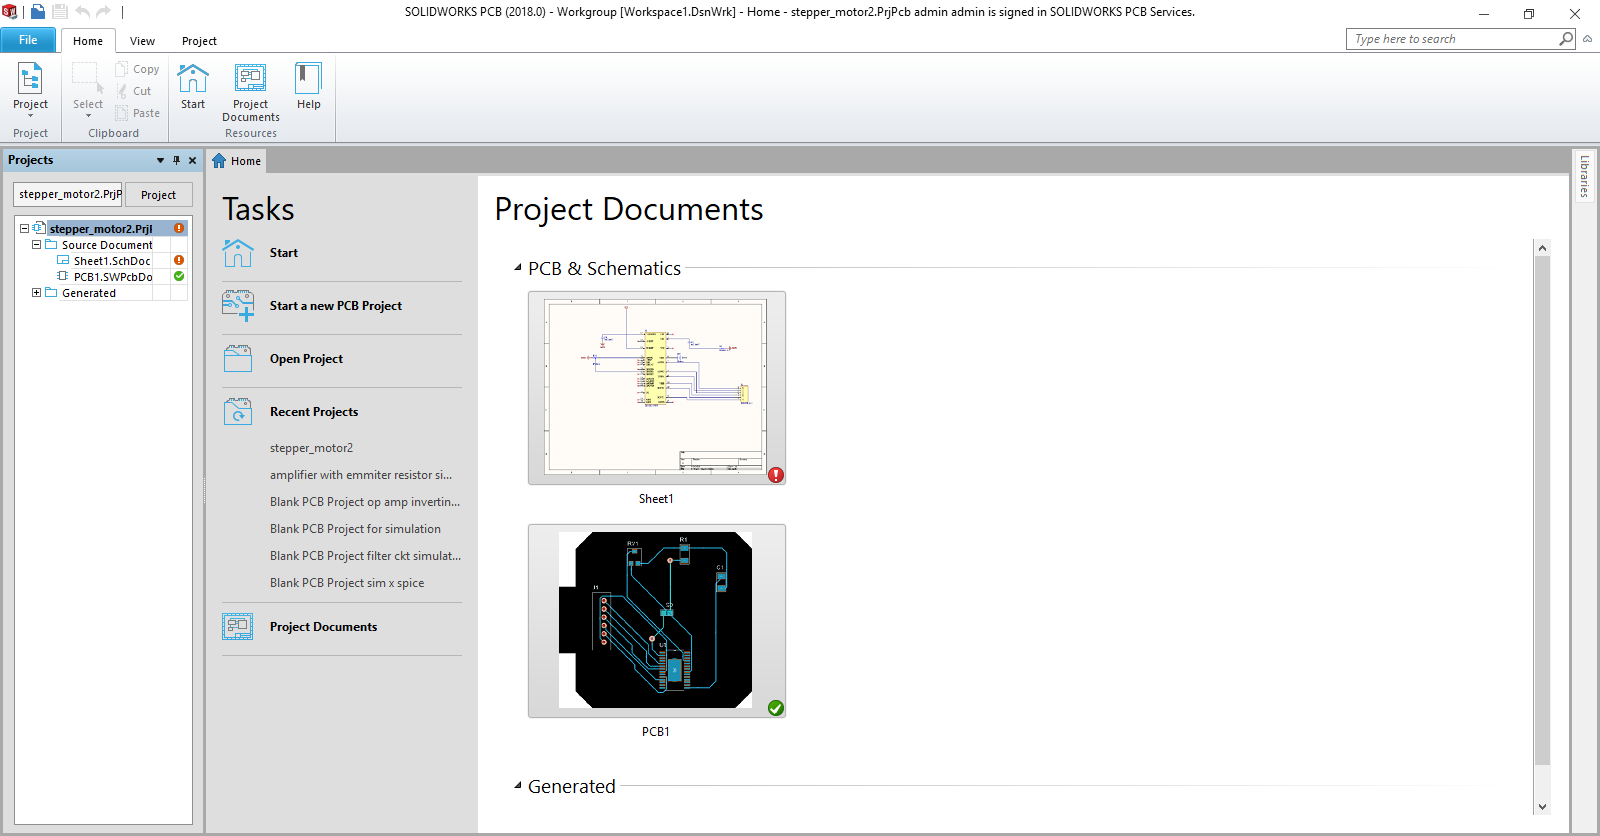Click the green check badge on PCB1 thumbnail

(x=776, y=708)
